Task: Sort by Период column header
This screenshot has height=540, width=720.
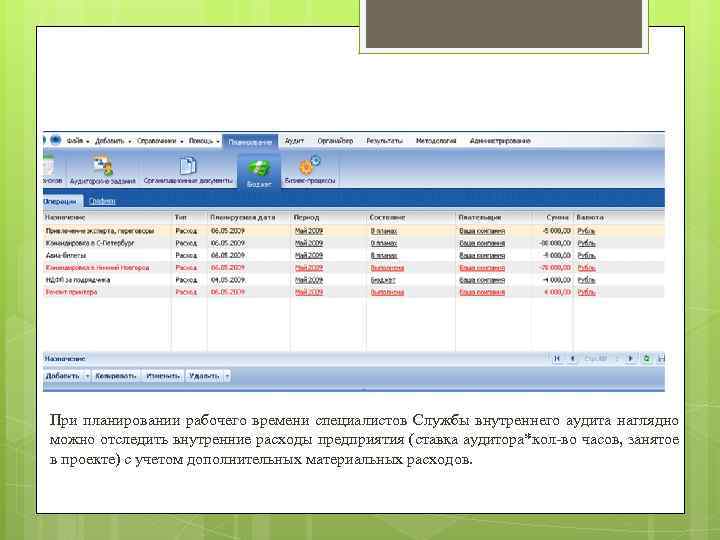Action: pos(328,217)
